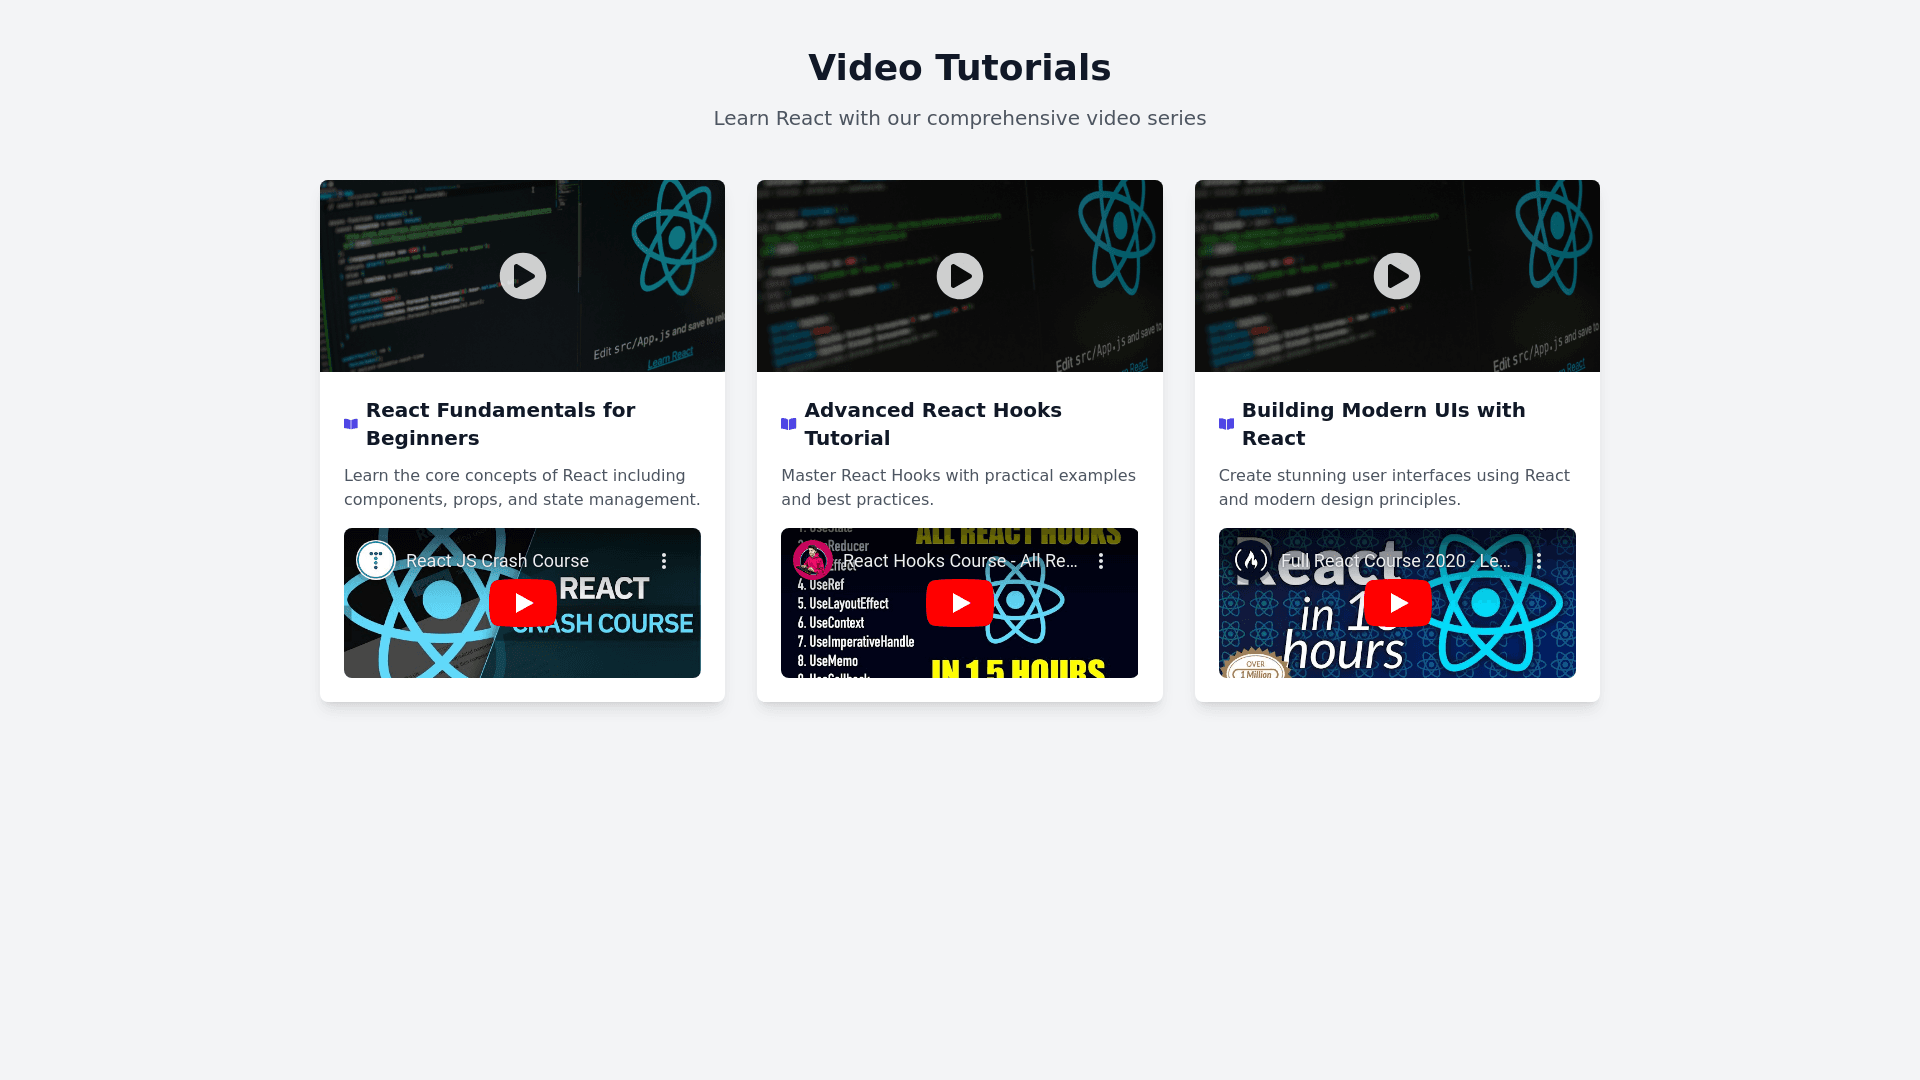
Task: Click freeCodeCamp channel logo on Full React Course
Action: click(x=1251, y=560)
